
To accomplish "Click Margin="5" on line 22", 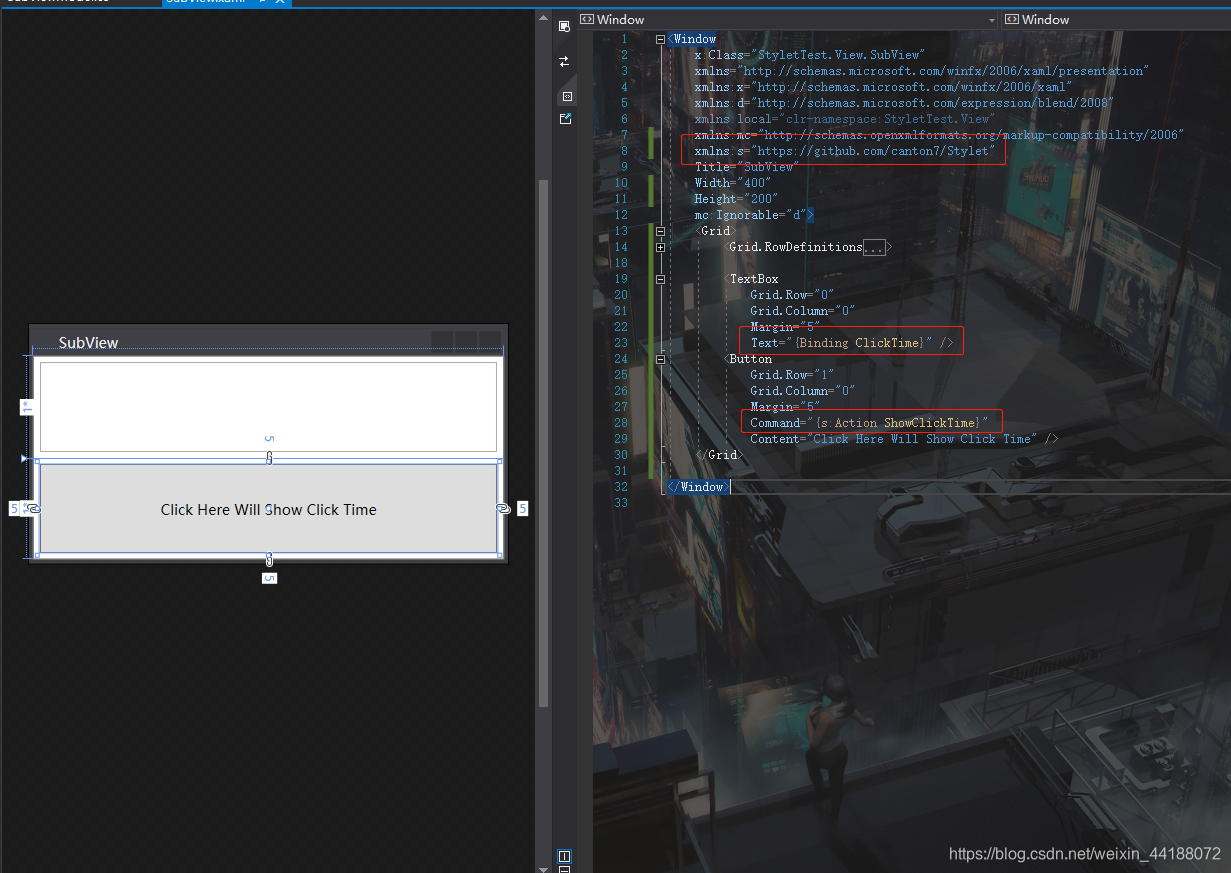I will tap(784, 327).
